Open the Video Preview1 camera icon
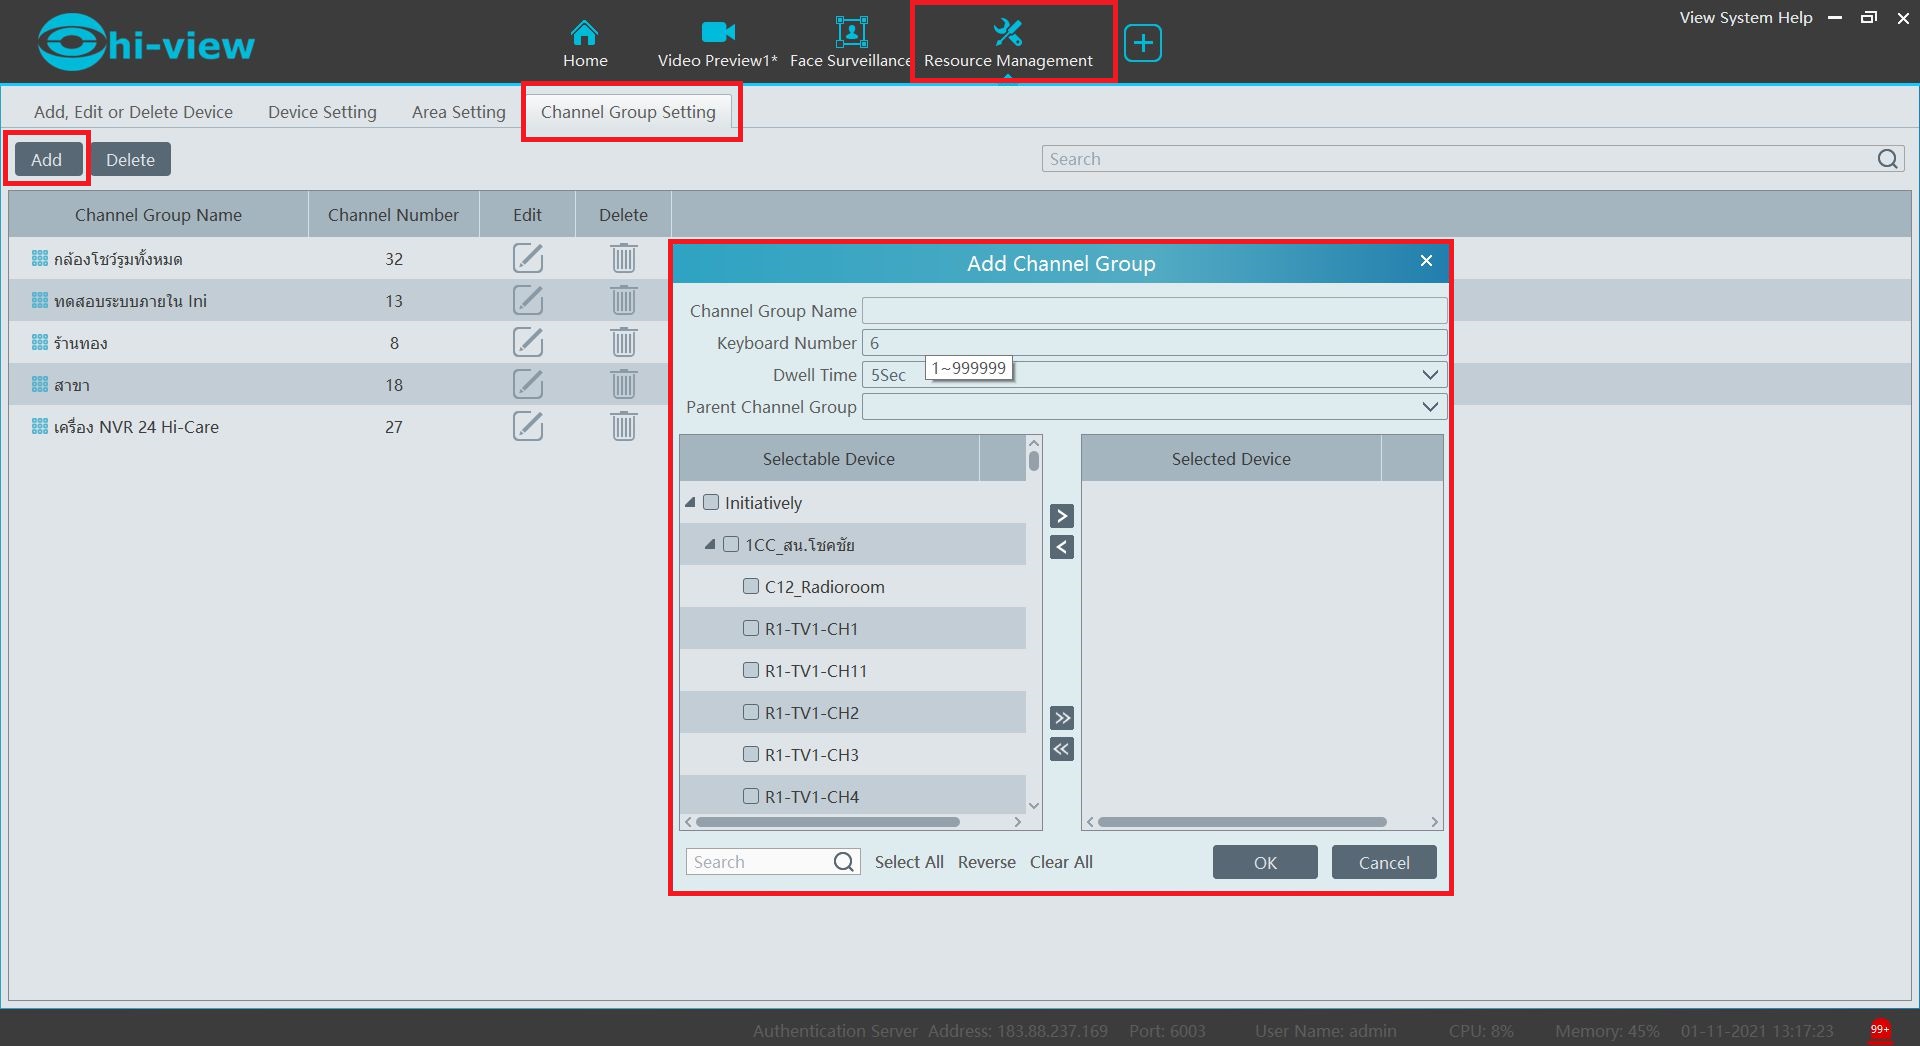The width and height of the screenshot is (1920, 1046). coord(717,33)
